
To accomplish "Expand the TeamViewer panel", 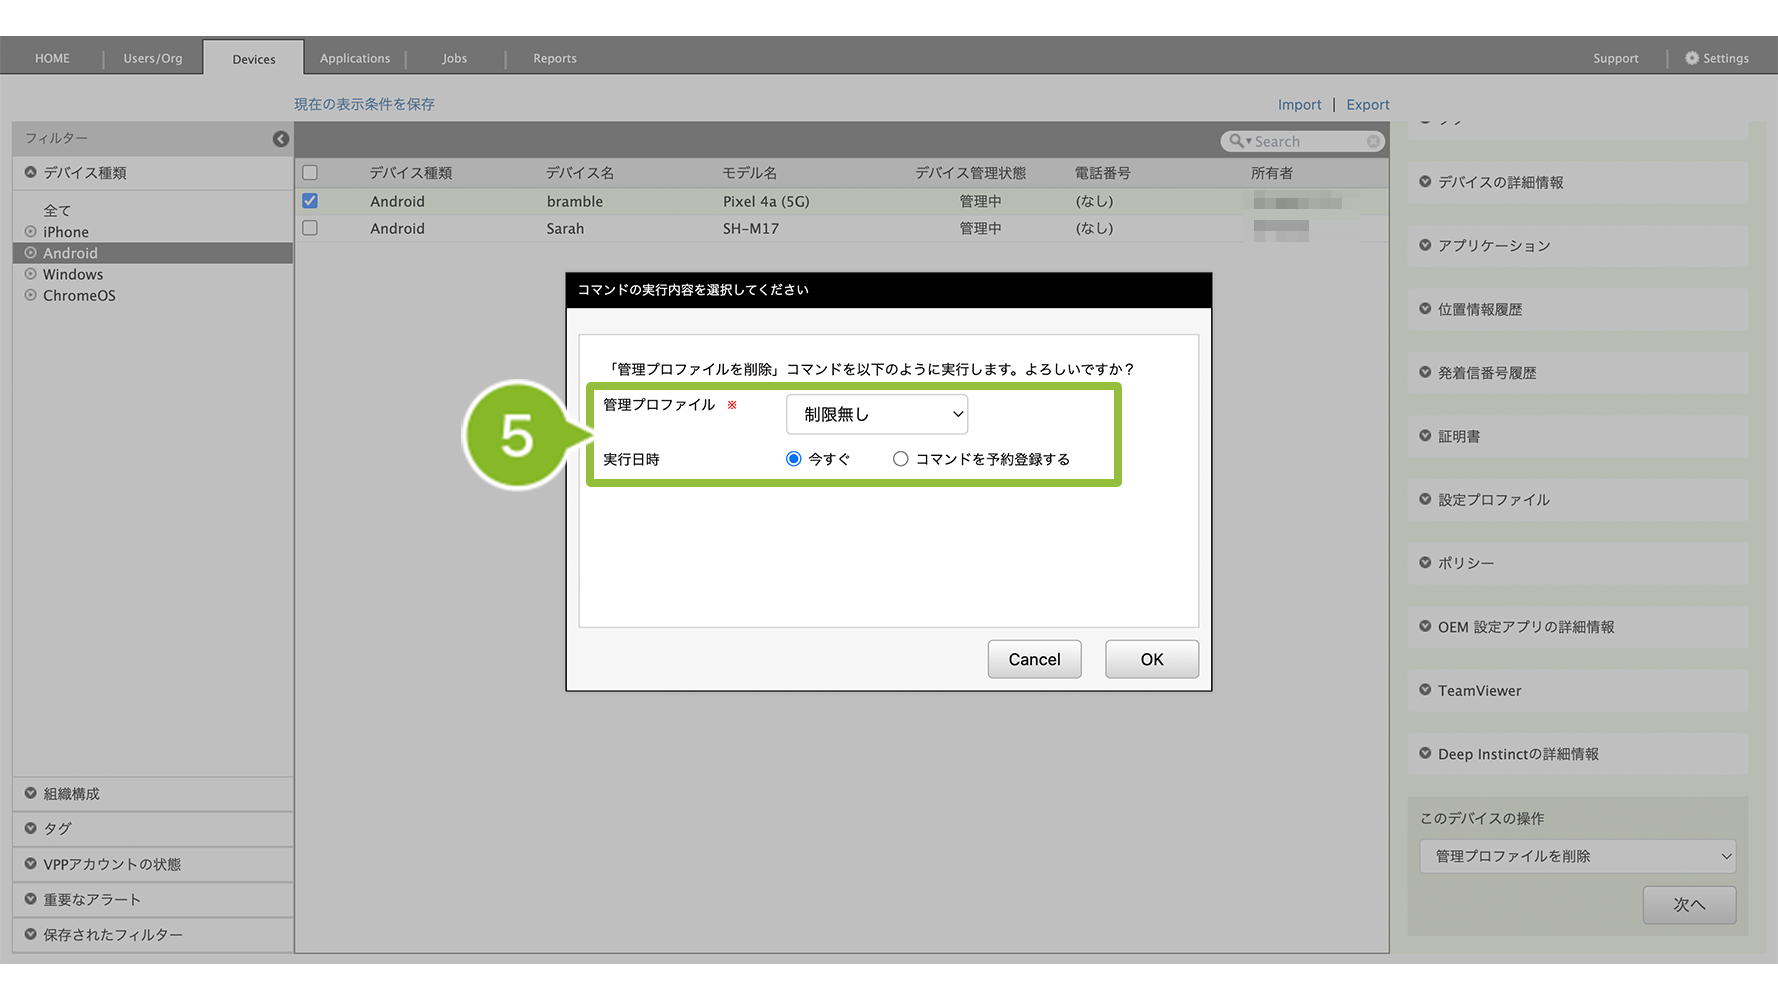I will tap(1578, 690).
